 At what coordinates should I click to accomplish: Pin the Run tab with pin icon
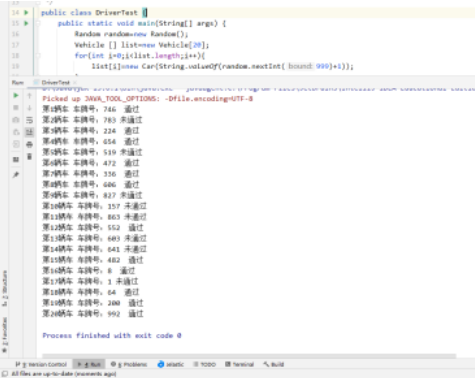tap(16, 174)
